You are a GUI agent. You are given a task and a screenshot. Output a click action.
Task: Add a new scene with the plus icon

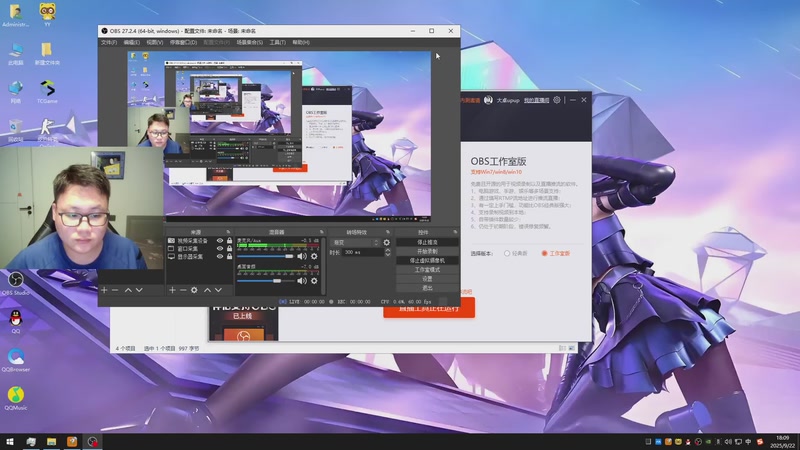click(x=104, y=290)
